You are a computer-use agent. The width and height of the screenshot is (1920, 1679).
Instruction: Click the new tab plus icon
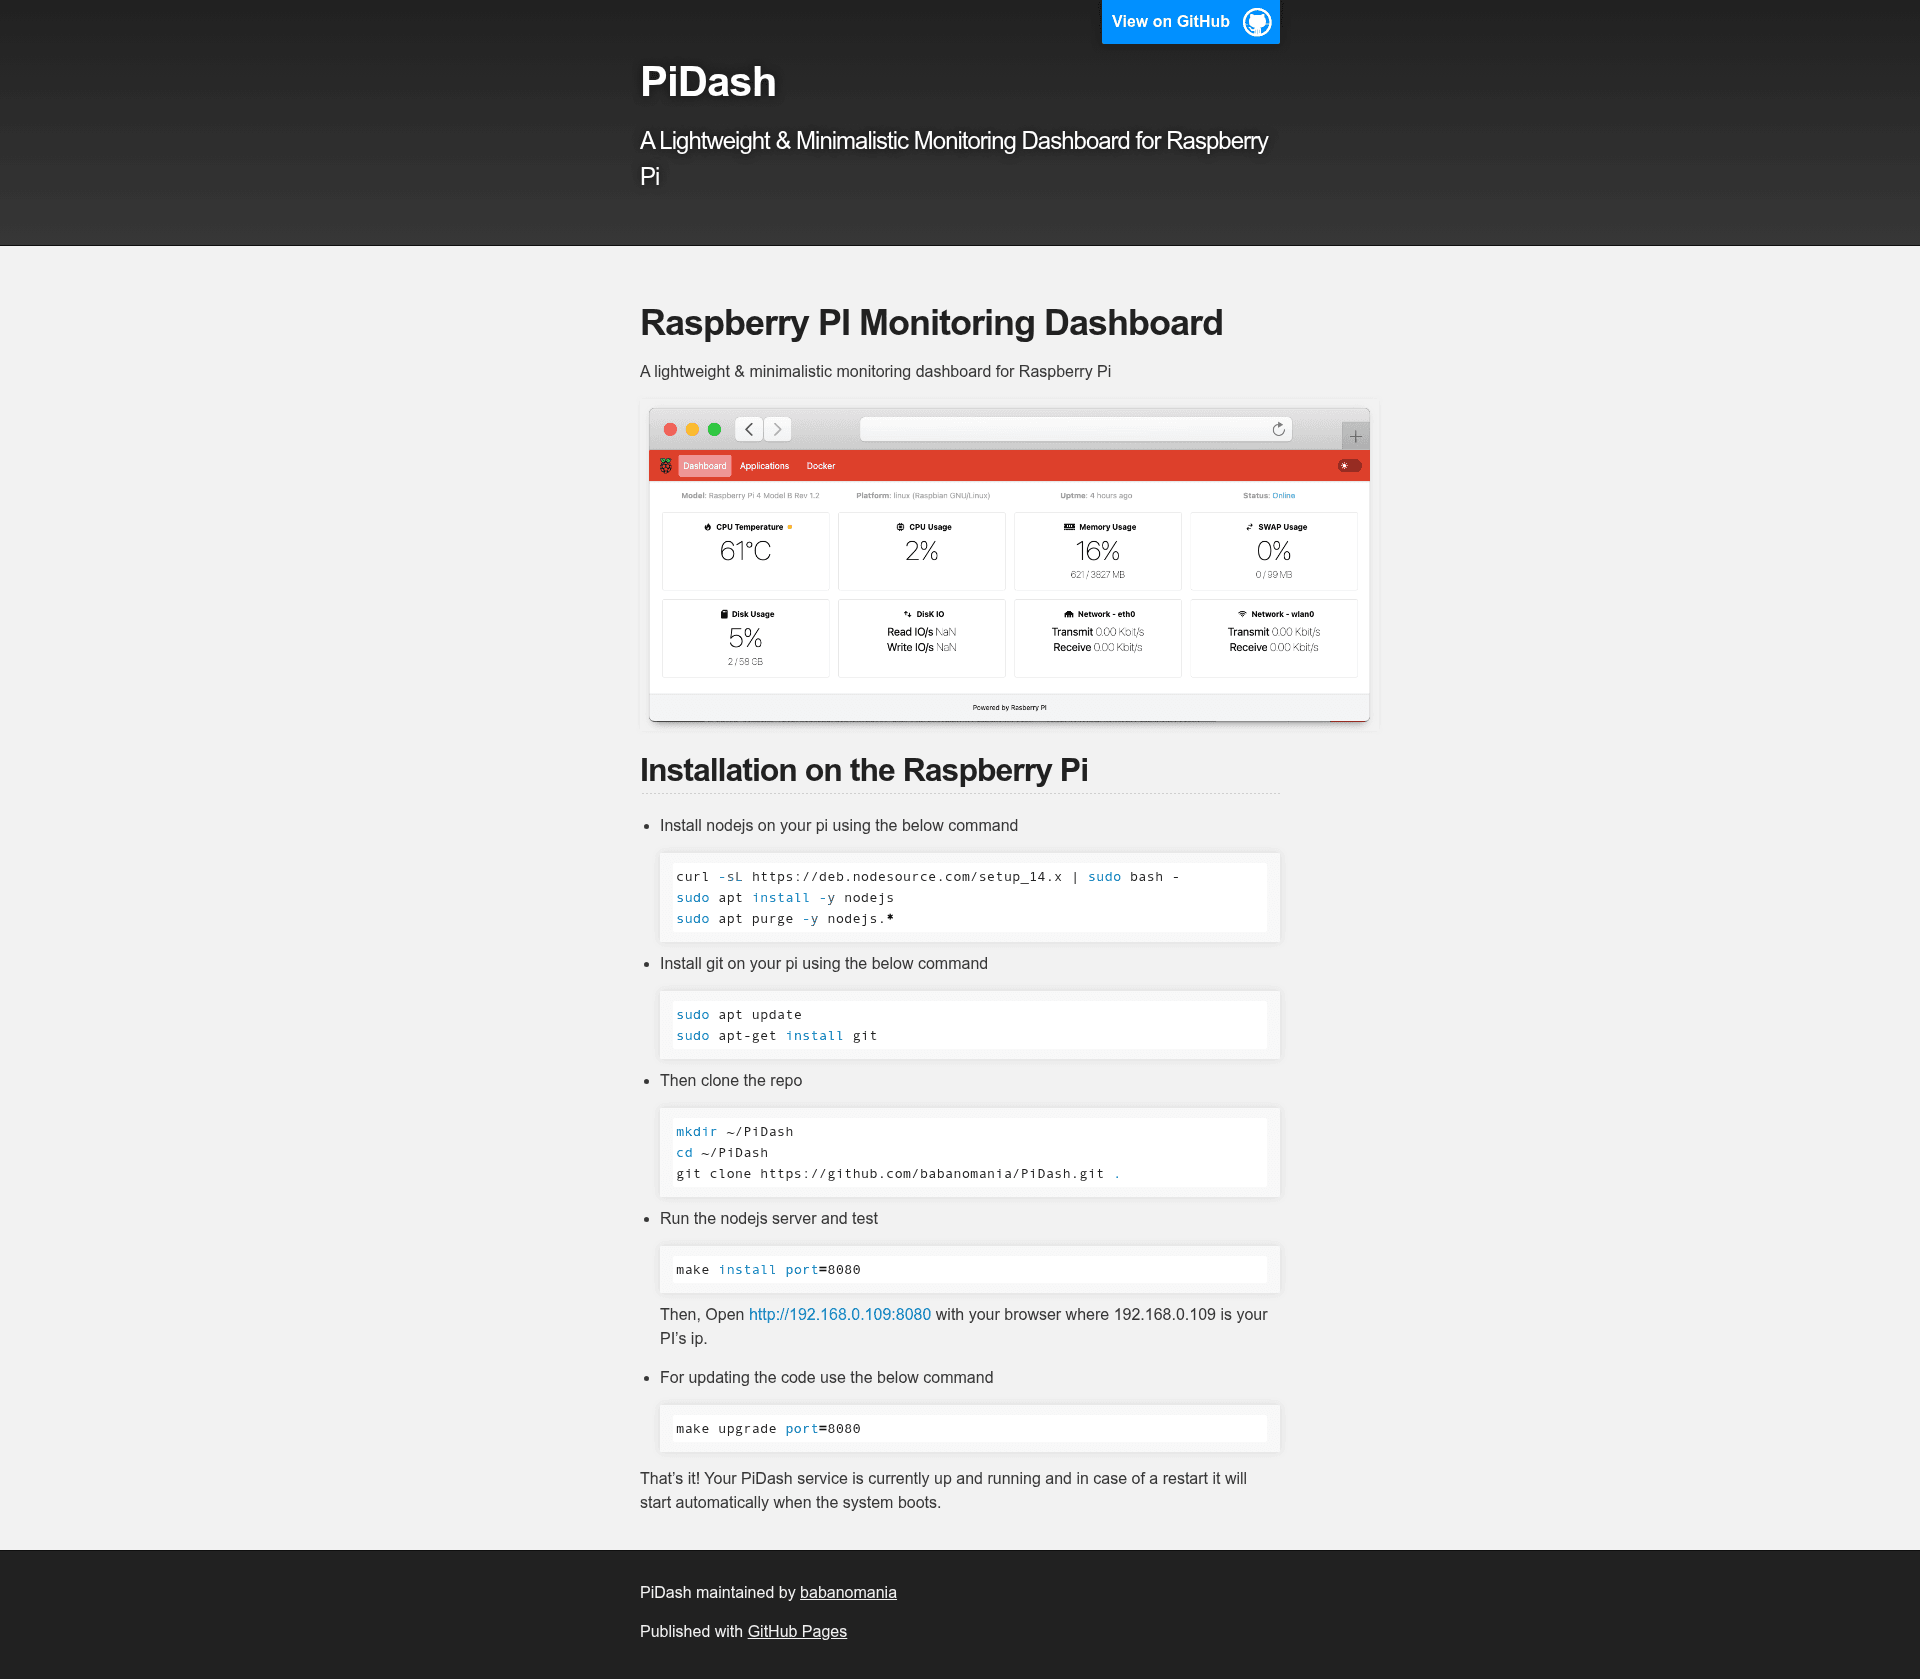pos(1355,436)
